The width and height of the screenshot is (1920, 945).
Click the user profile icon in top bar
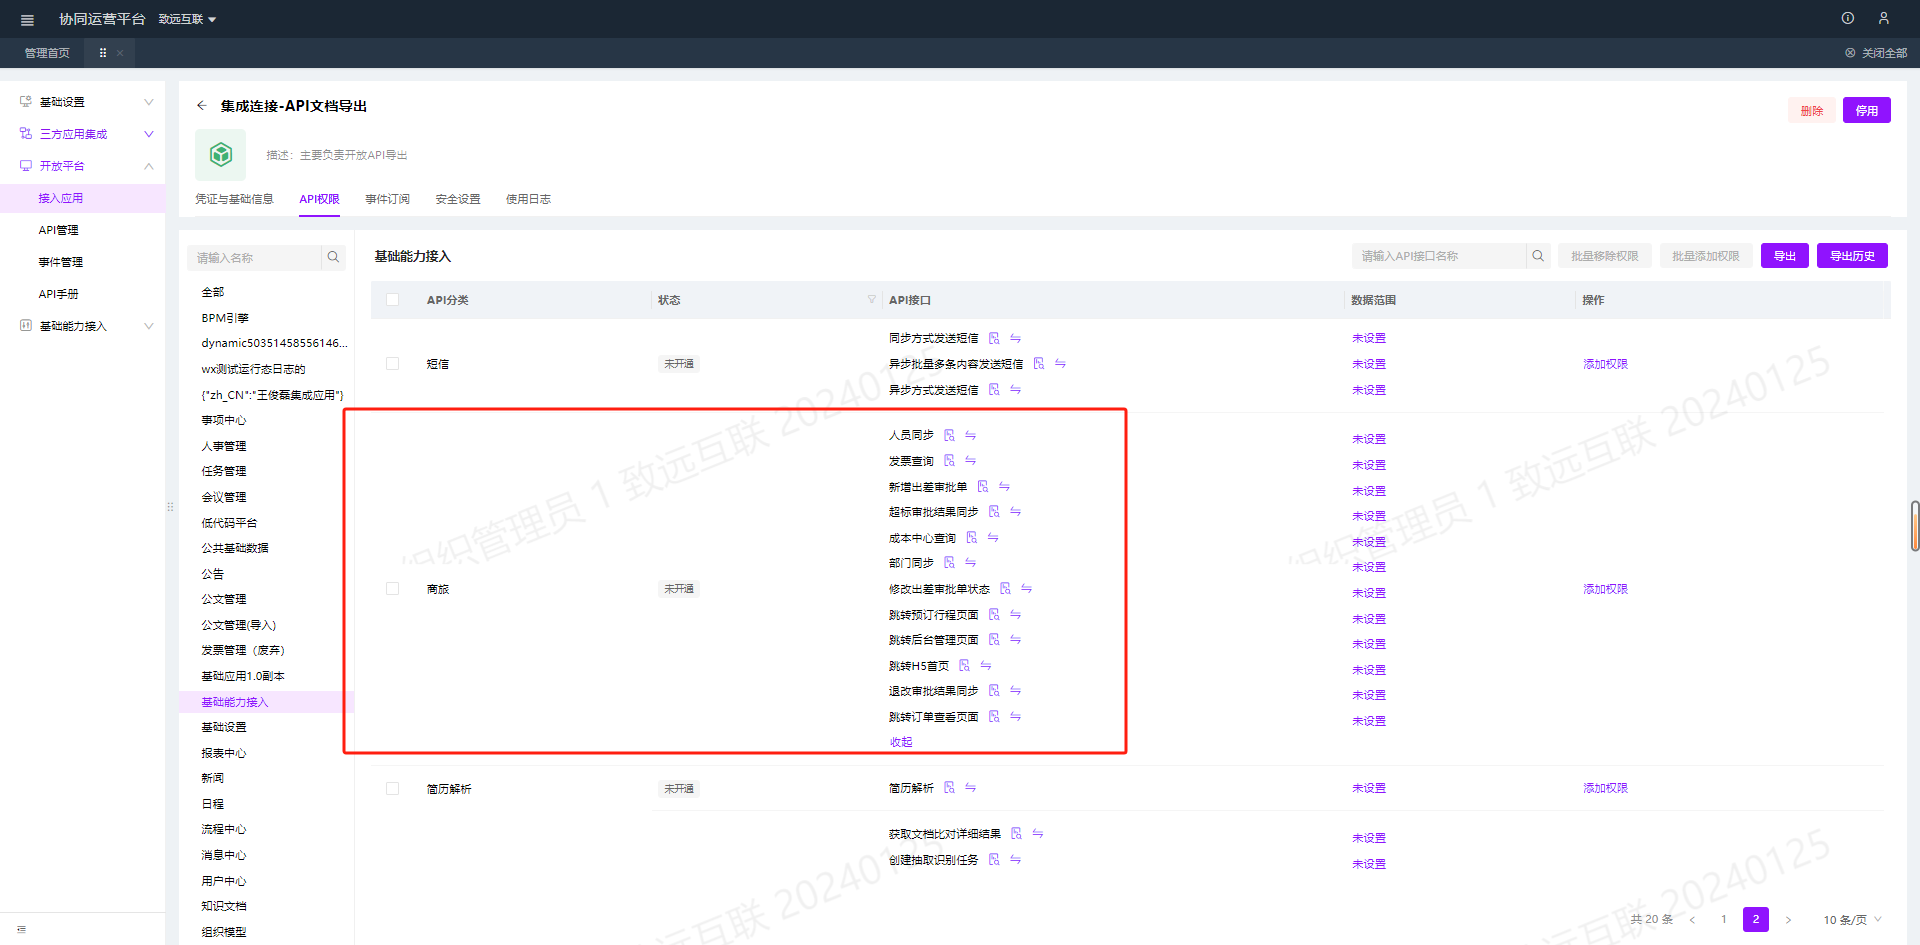(1883, 18)
